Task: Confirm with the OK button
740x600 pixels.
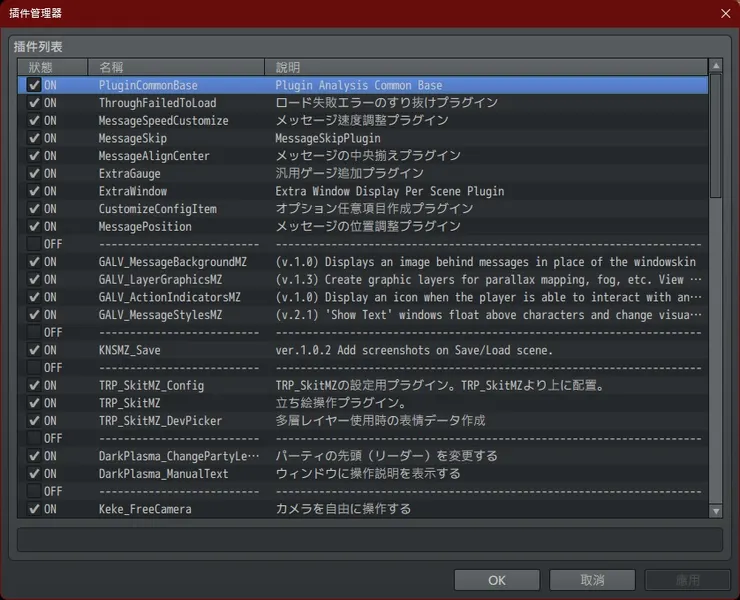Action: 497,580
